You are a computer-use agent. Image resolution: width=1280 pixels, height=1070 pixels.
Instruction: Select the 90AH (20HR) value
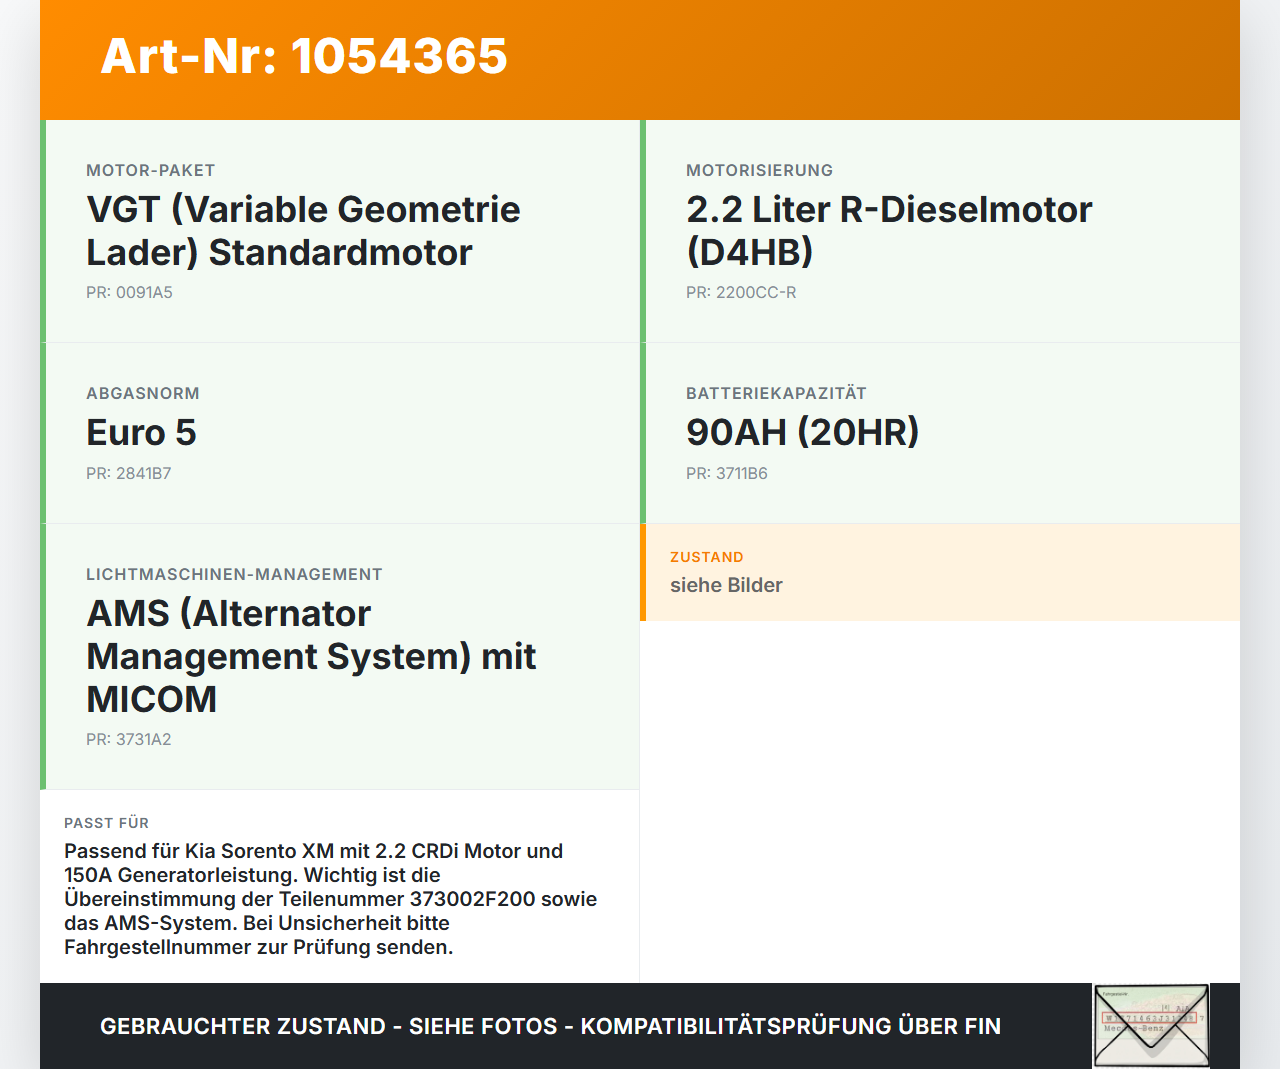[803, 433]
